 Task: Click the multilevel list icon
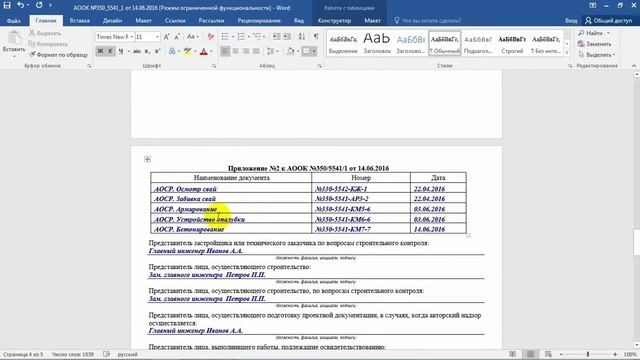coord(257,37)
